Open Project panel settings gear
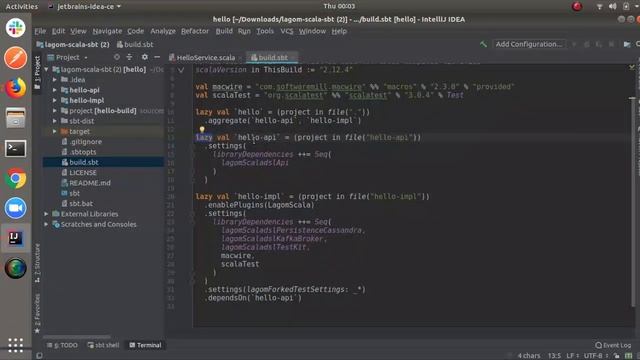 pyautogui.click(x=144, y=57)
